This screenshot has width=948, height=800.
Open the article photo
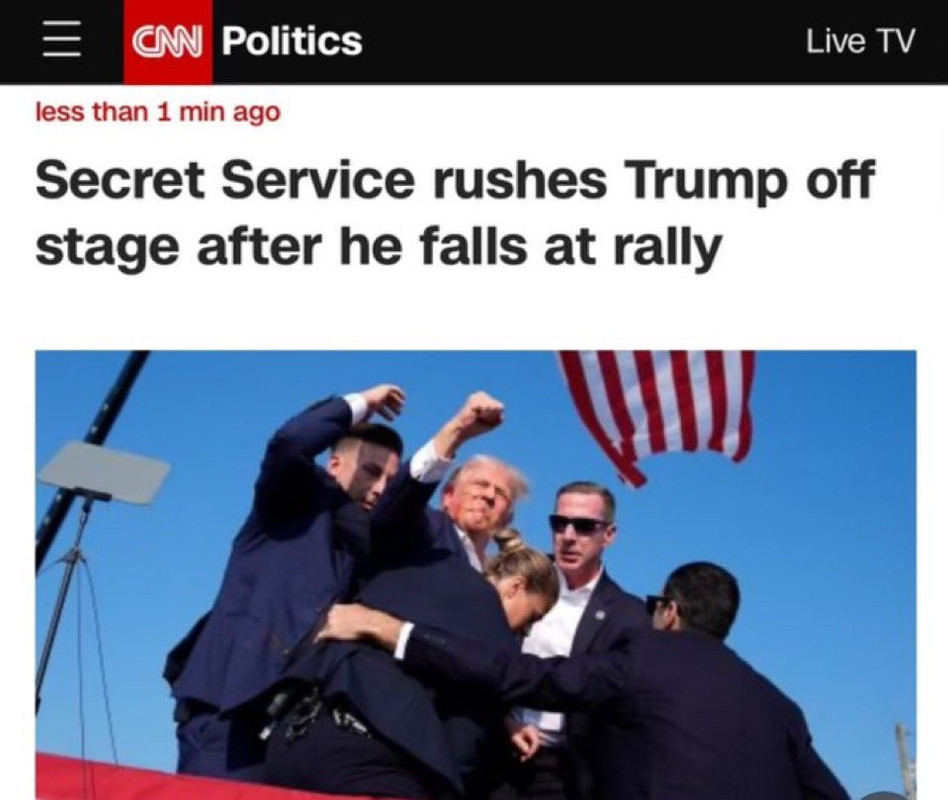click(x=476, y=574)
